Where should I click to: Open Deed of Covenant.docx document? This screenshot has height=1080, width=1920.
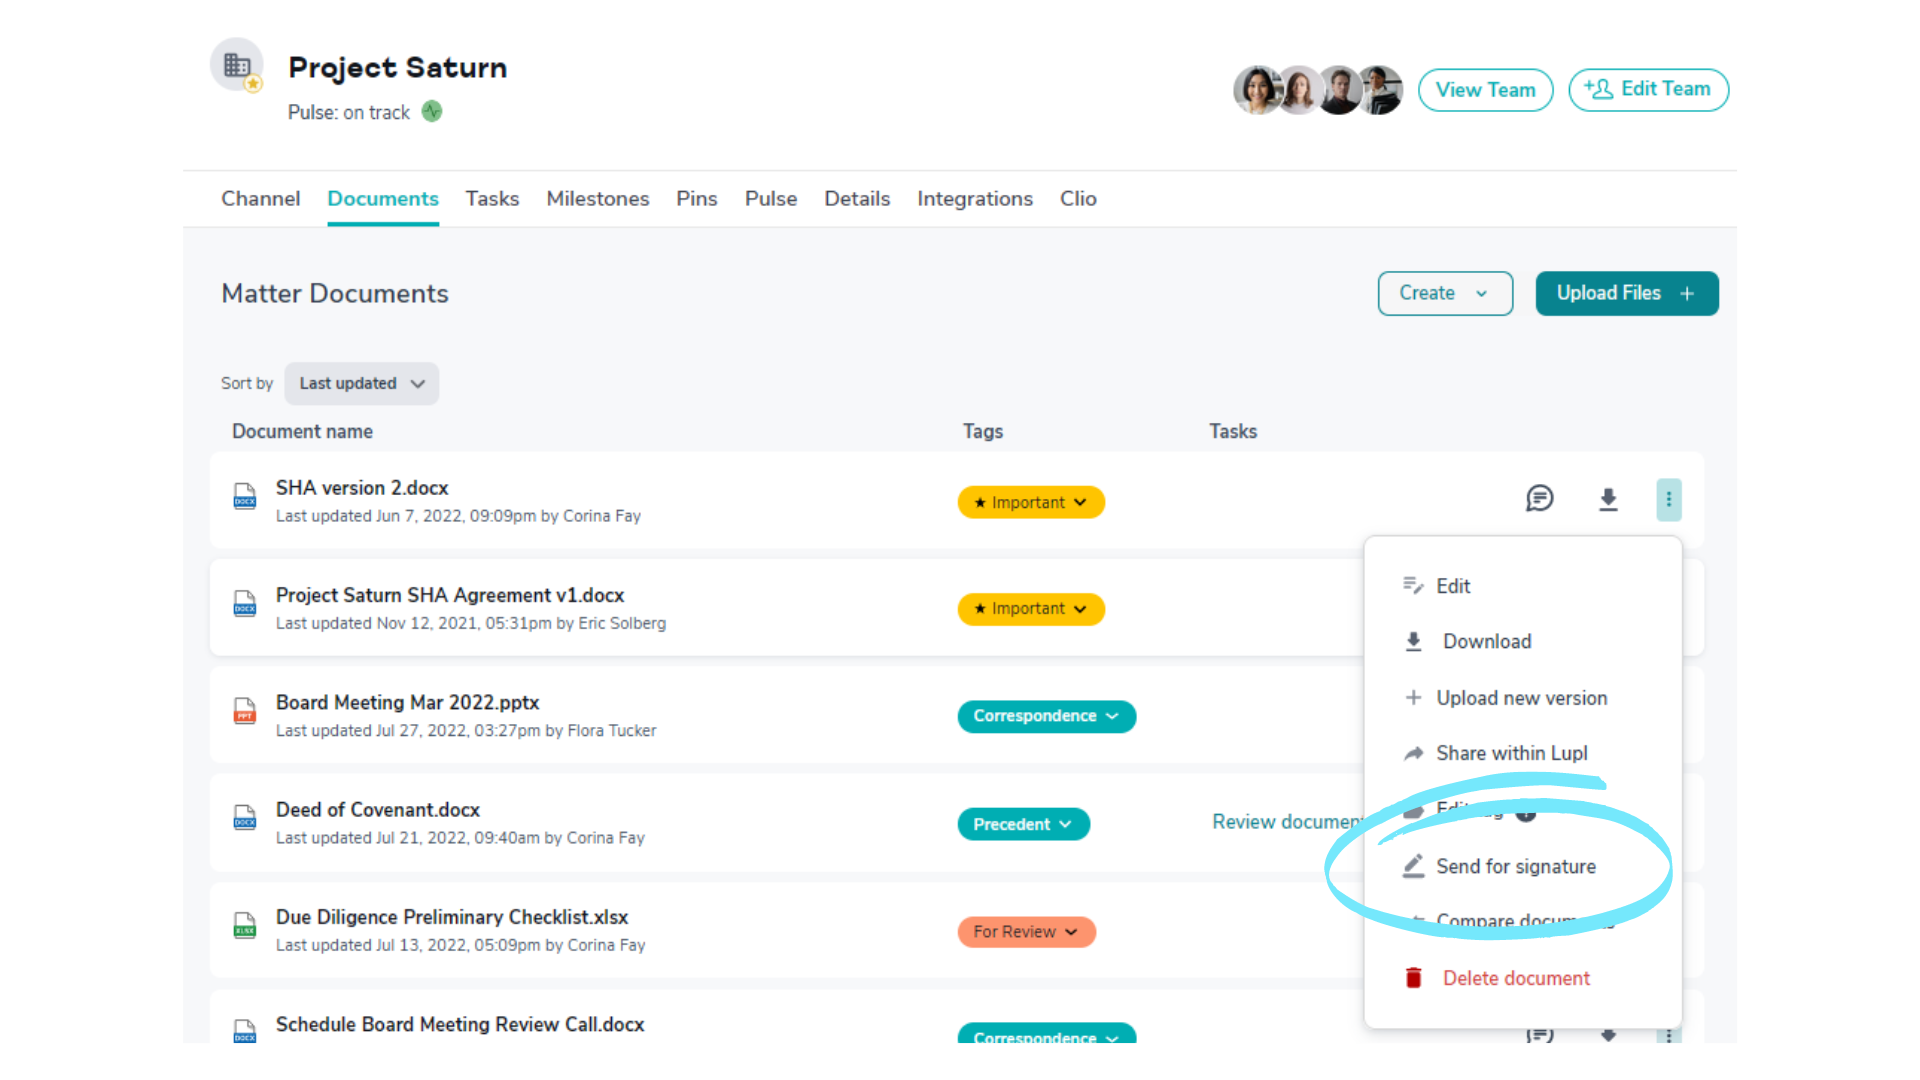378,810
